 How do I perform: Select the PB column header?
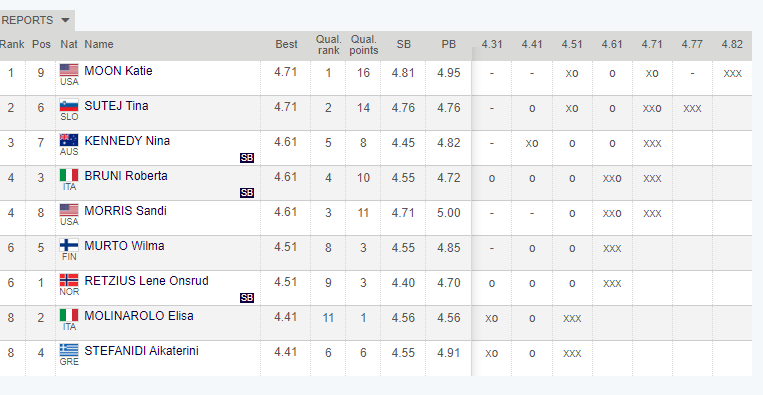449,44
